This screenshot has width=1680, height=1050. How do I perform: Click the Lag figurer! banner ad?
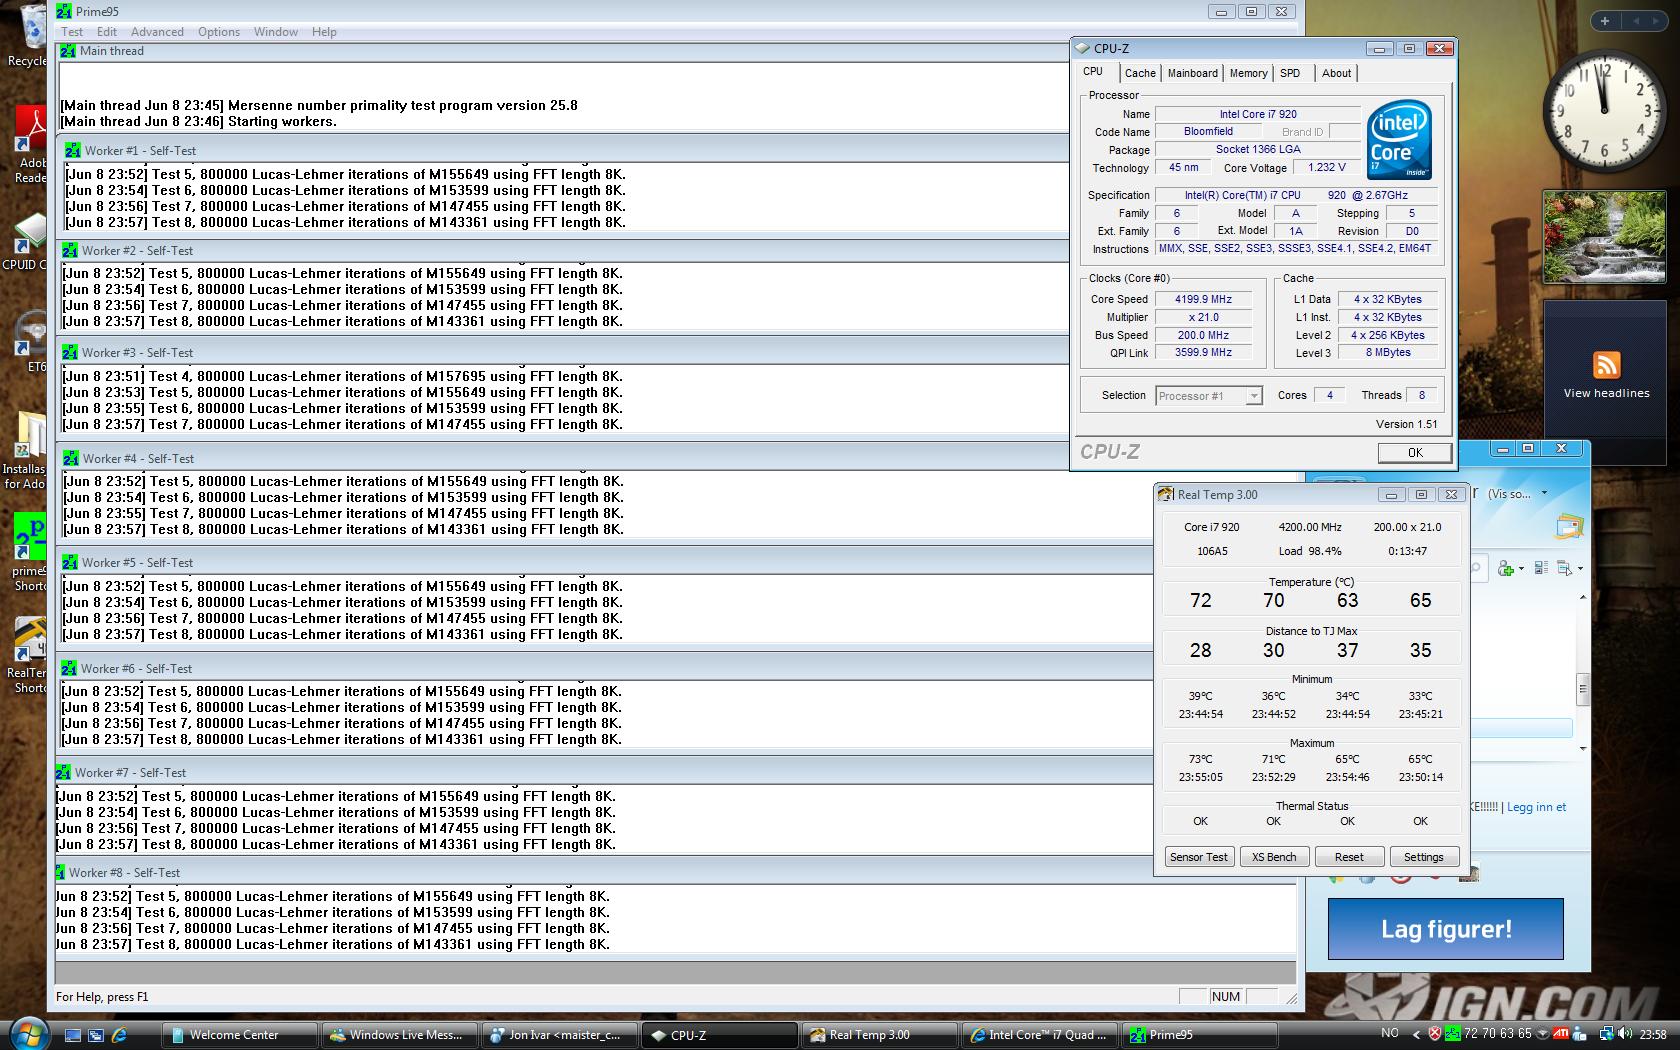pyautogui.click(x=1446, y=929)
